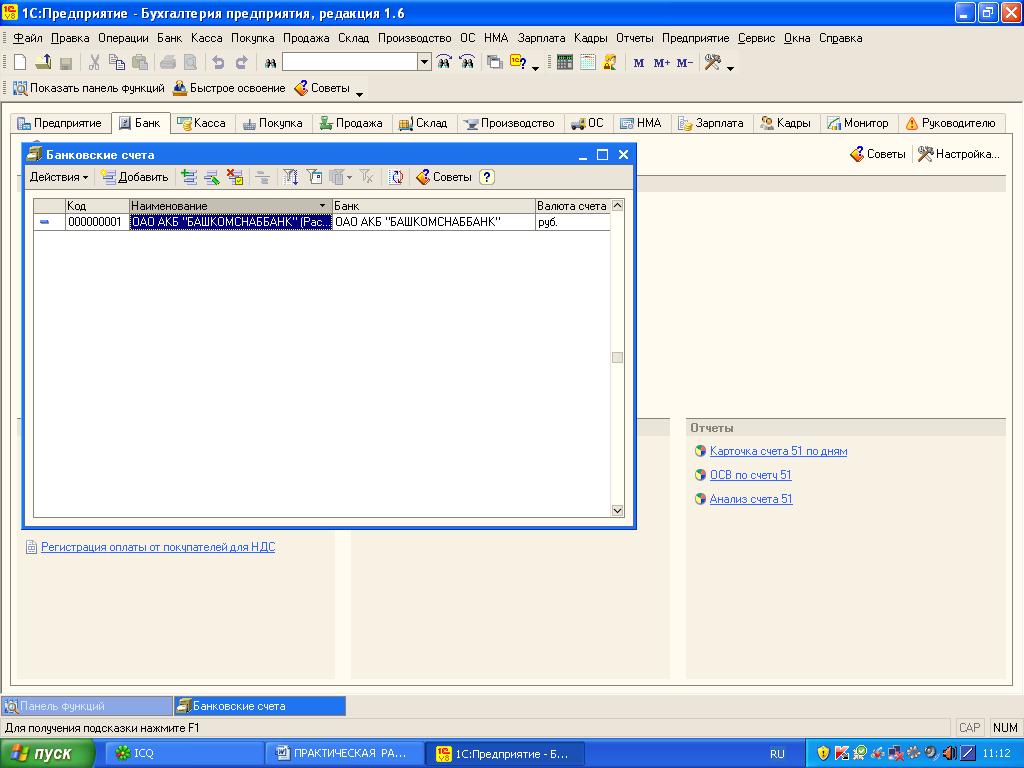Open the Calendar icon
This screenshot has height=768, width=1024.
tap(588, 63)
